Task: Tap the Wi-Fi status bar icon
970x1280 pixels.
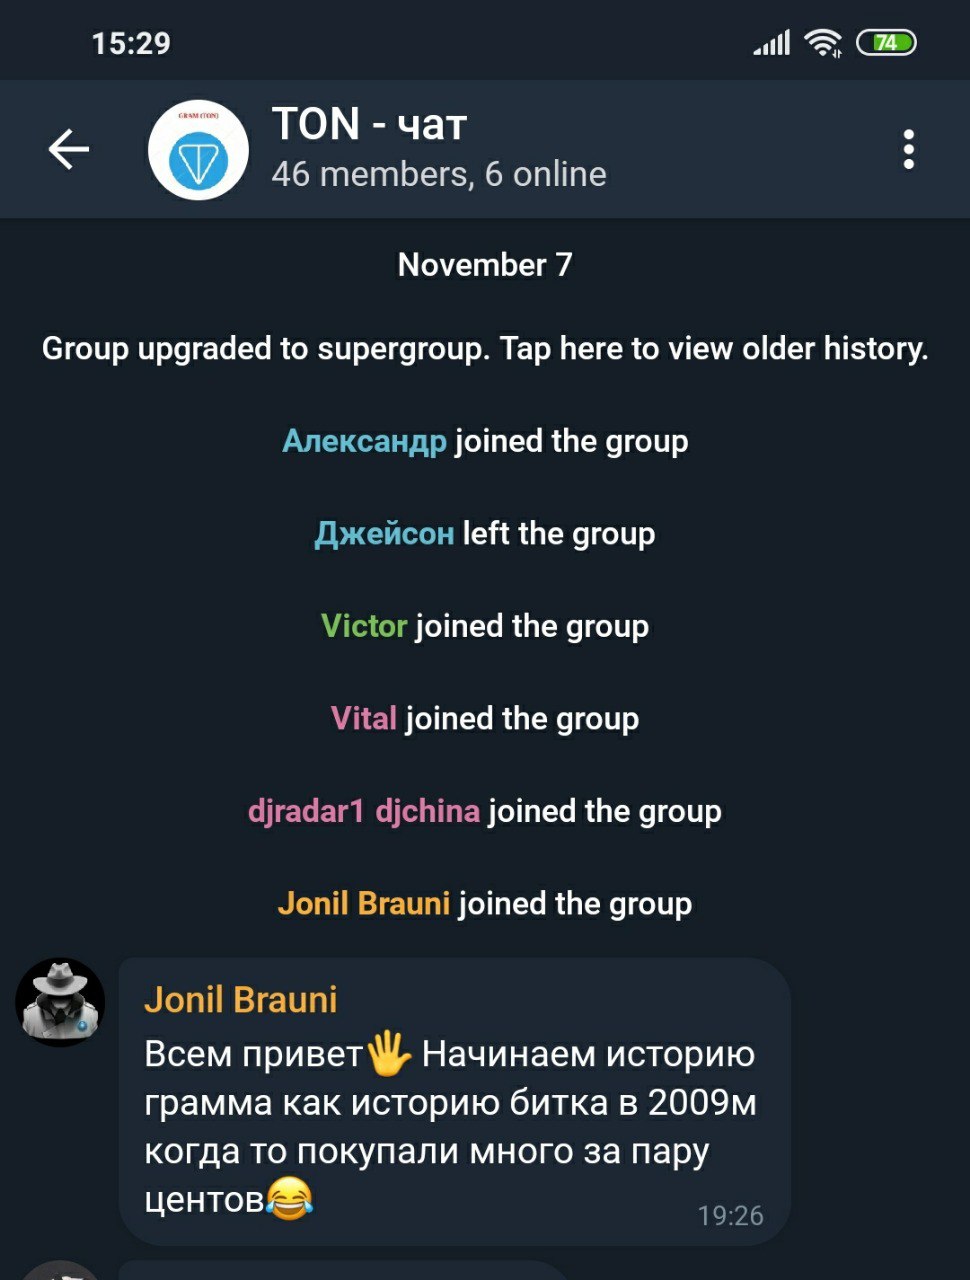Action: pyautogui.click(x=823, y=43)
